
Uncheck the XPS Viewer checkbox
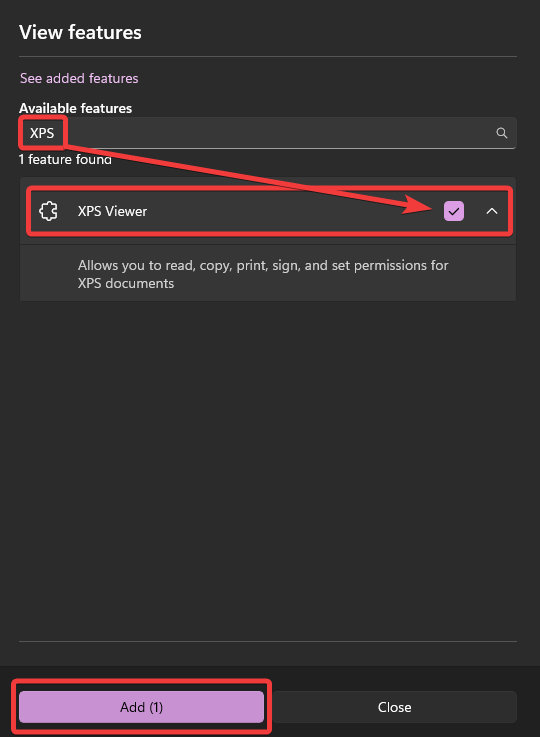coord(454,211)
